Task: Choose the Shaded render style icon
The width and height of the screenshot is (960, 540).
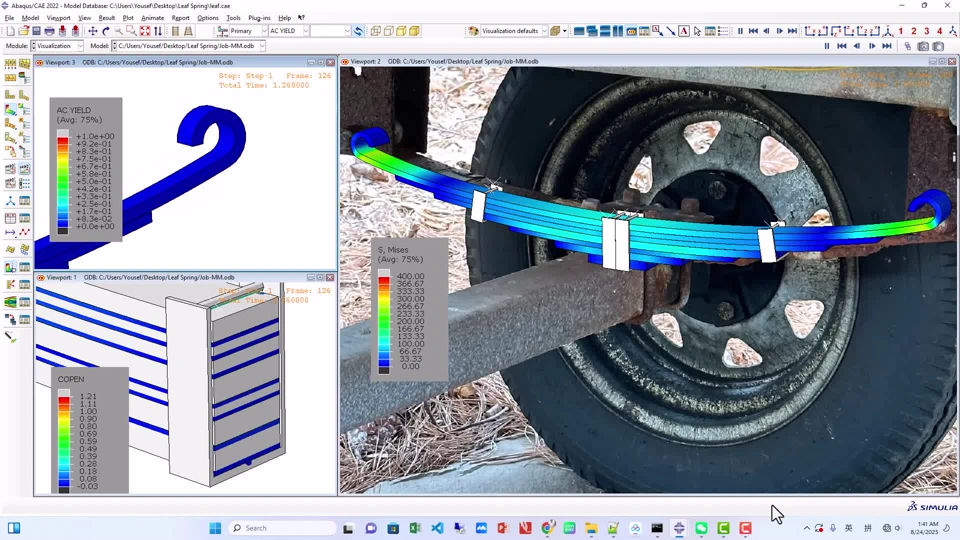Action: click(414, 31)
